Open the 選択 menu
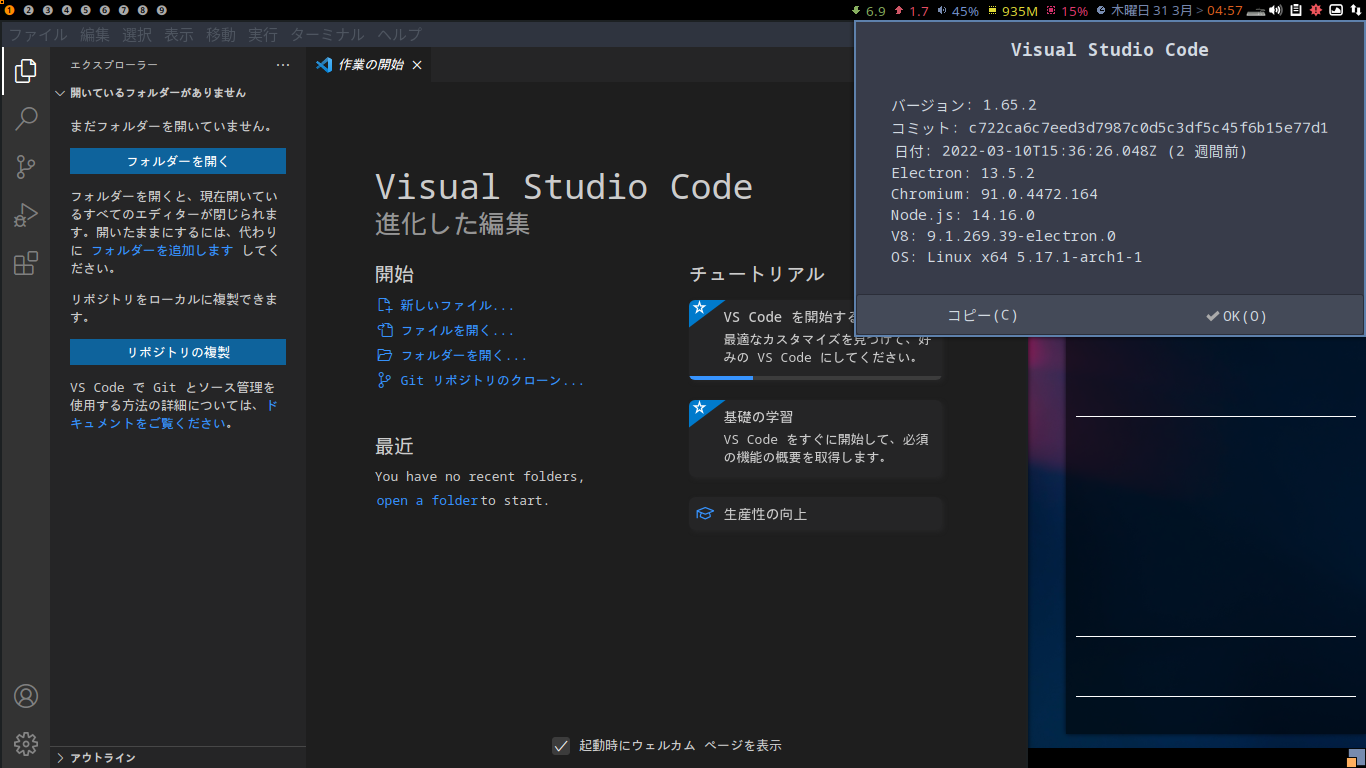The image size is (1366, 768). 137,35
